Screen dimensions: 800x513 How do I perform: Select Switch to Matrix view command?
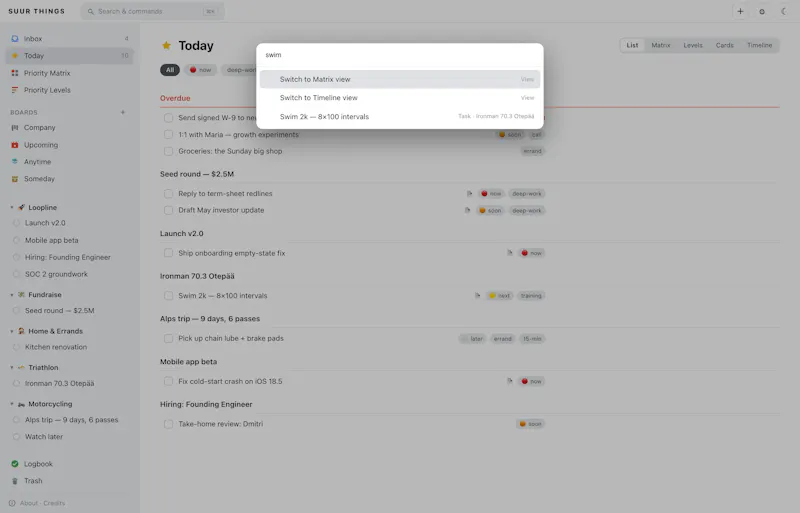pos(399,79)
